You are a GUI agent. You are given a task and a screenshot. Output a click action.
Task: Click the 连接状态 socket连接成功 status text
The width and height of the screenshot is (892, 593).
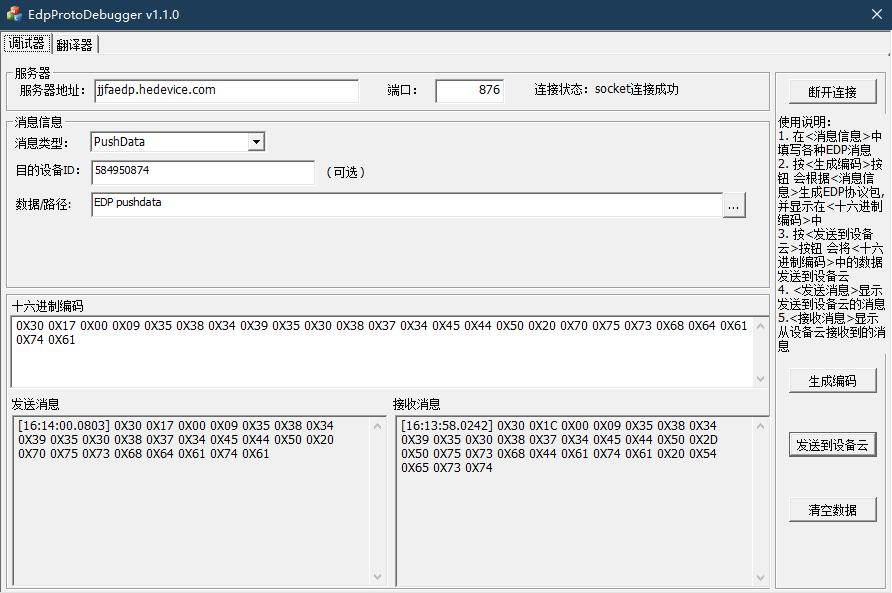(x=606, y=89)
